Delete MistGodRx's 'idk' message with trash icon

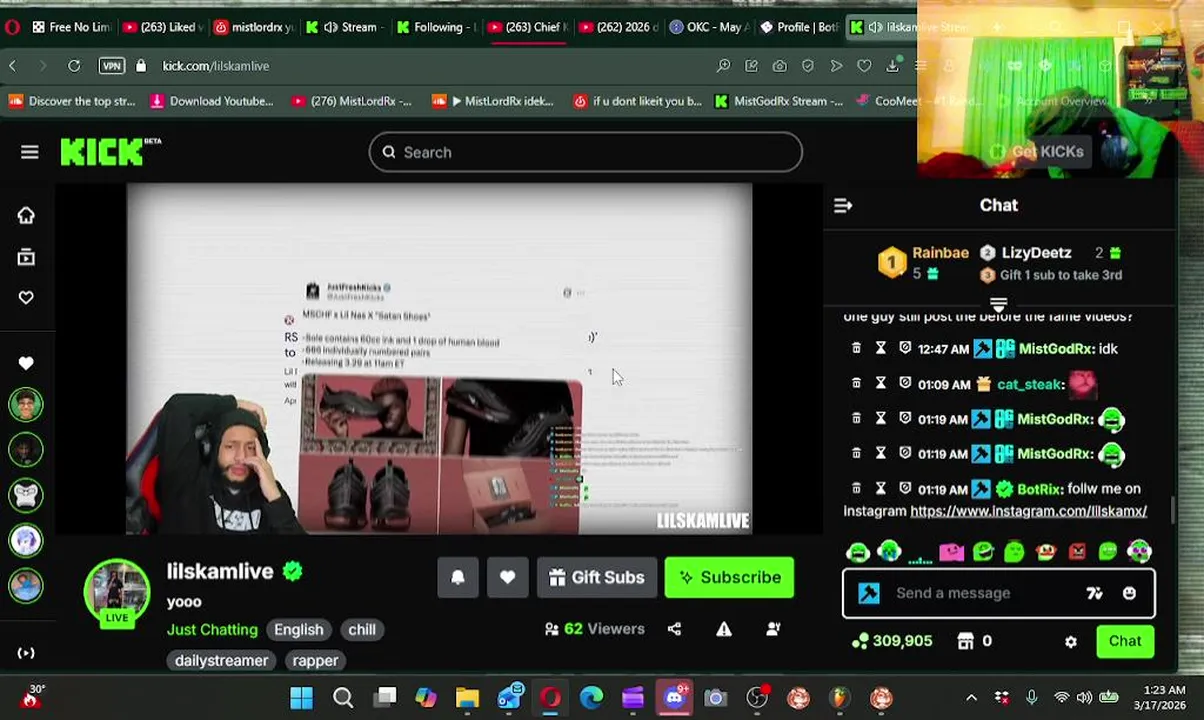coord(856,348)
